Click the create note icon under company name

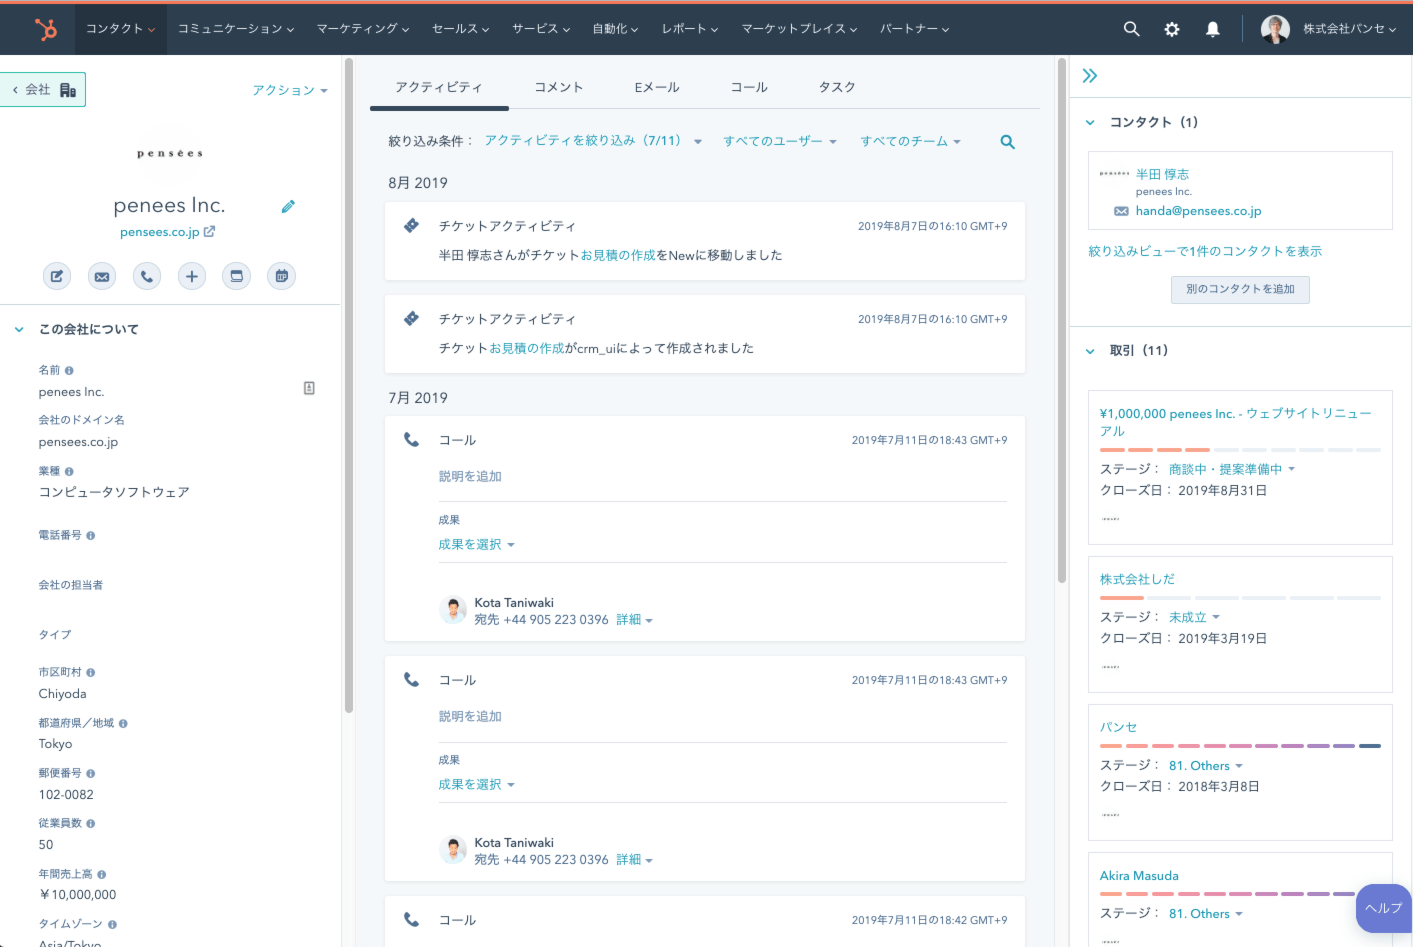pyautogui.click(x=57, y=276)
